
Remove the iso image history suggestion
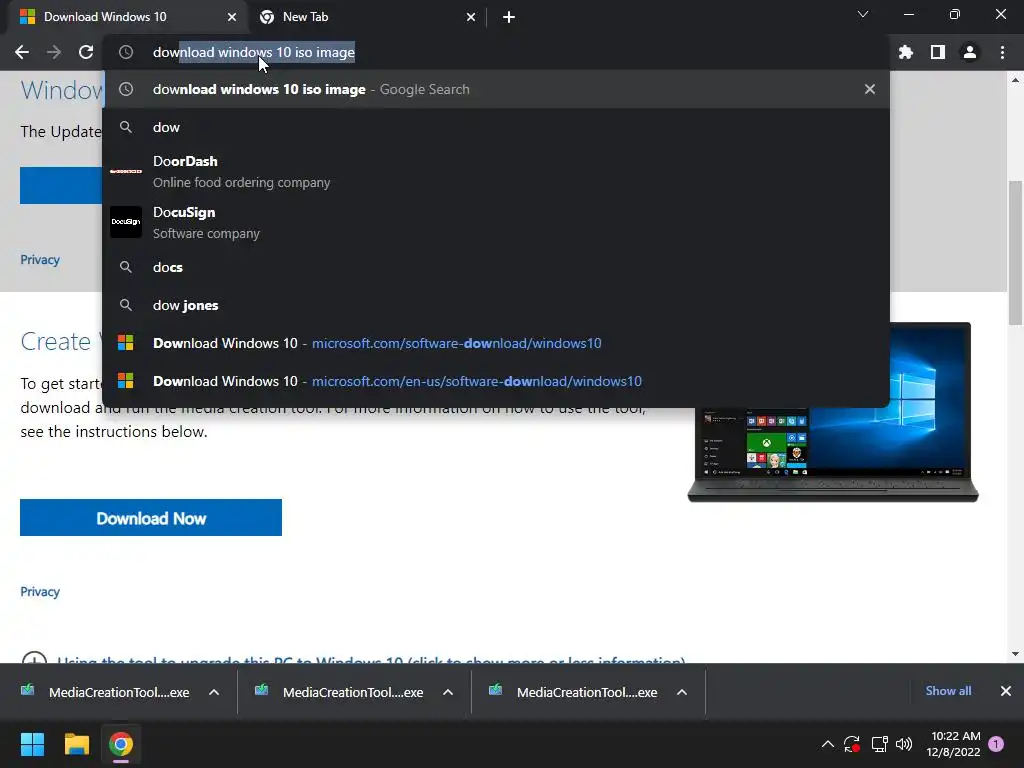pyautogui.click(x=869, y=89)
